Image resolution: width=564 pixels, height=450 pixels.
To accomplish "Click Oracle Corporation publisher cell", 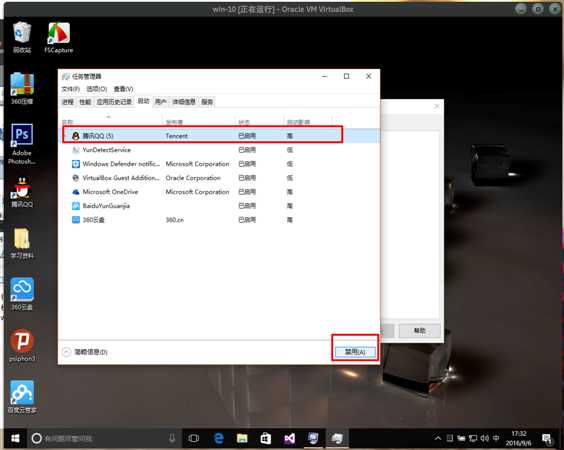I will [193, 178].
